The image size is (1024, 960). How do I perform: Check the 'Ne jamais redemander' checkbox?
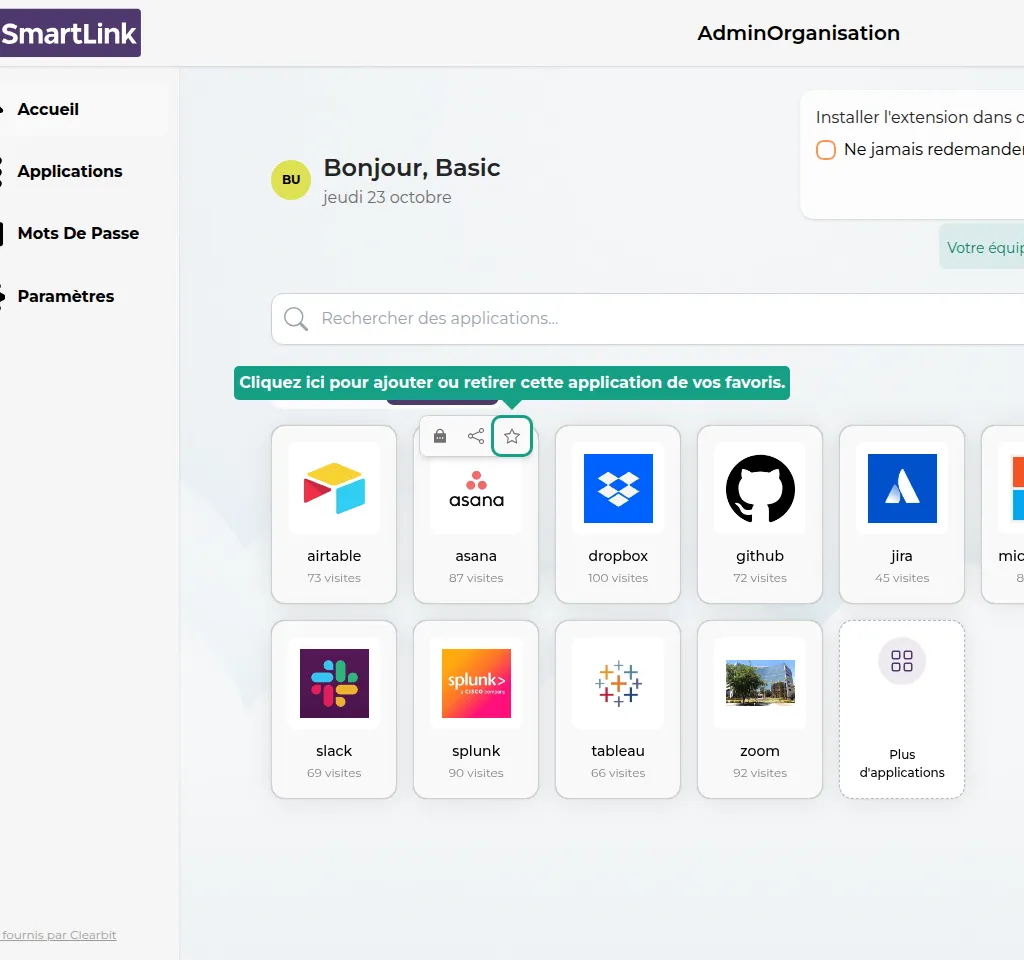tap(826, 150)
